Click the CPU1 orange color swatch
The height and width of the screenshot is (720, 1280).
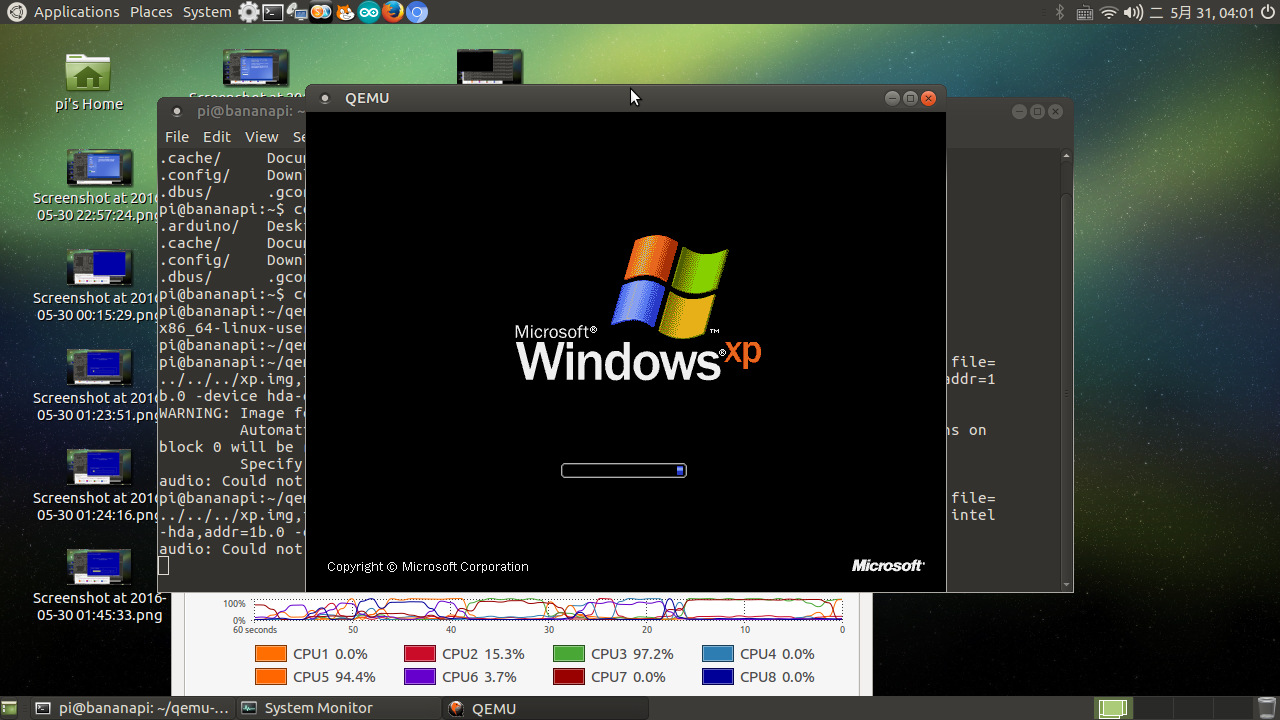[x=271, y=654]
